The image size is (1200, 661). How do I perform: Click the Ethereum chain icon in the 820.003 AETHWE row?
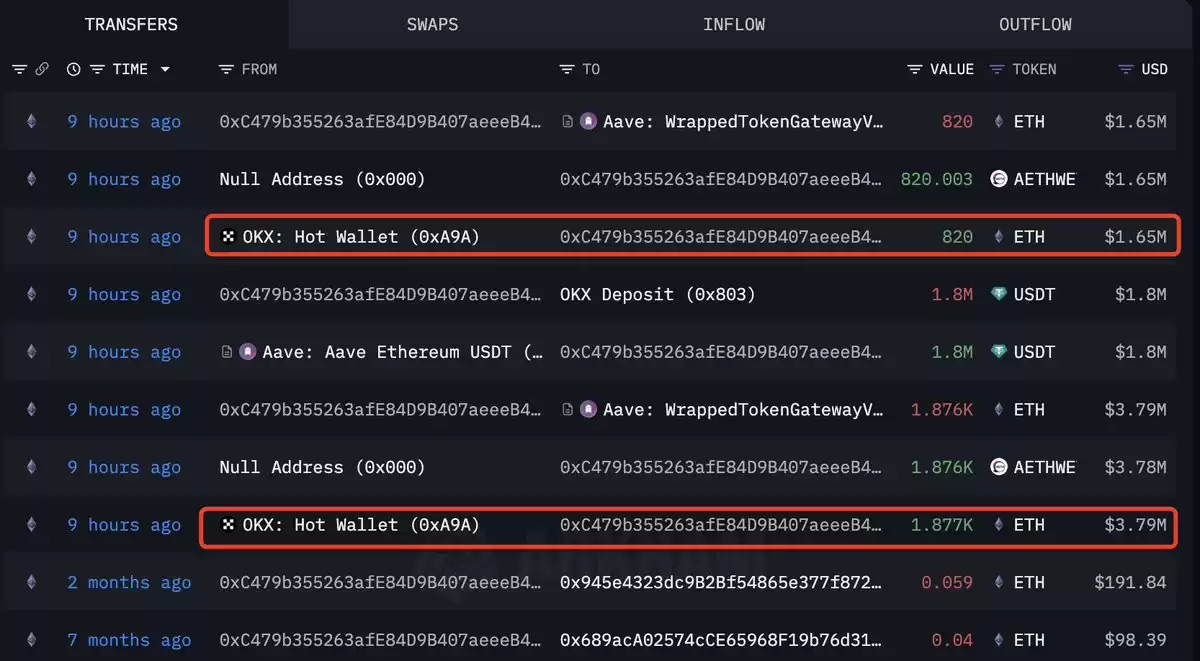point(31,180)
